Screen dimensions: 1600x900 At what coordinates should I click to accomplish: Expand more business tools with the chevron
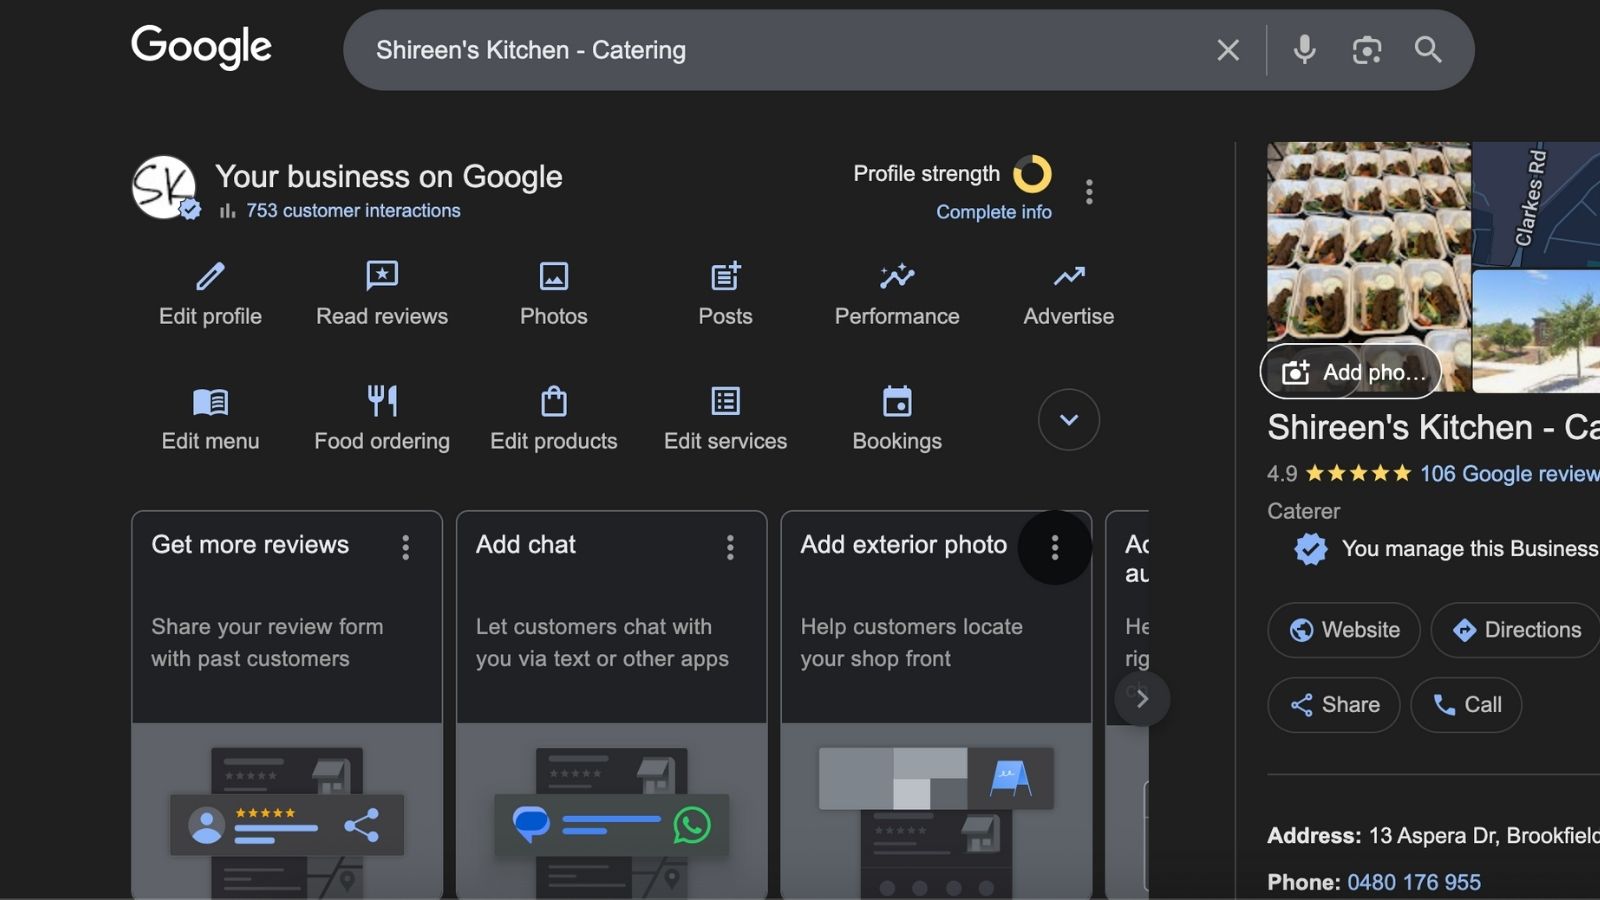pos(1068,420)
